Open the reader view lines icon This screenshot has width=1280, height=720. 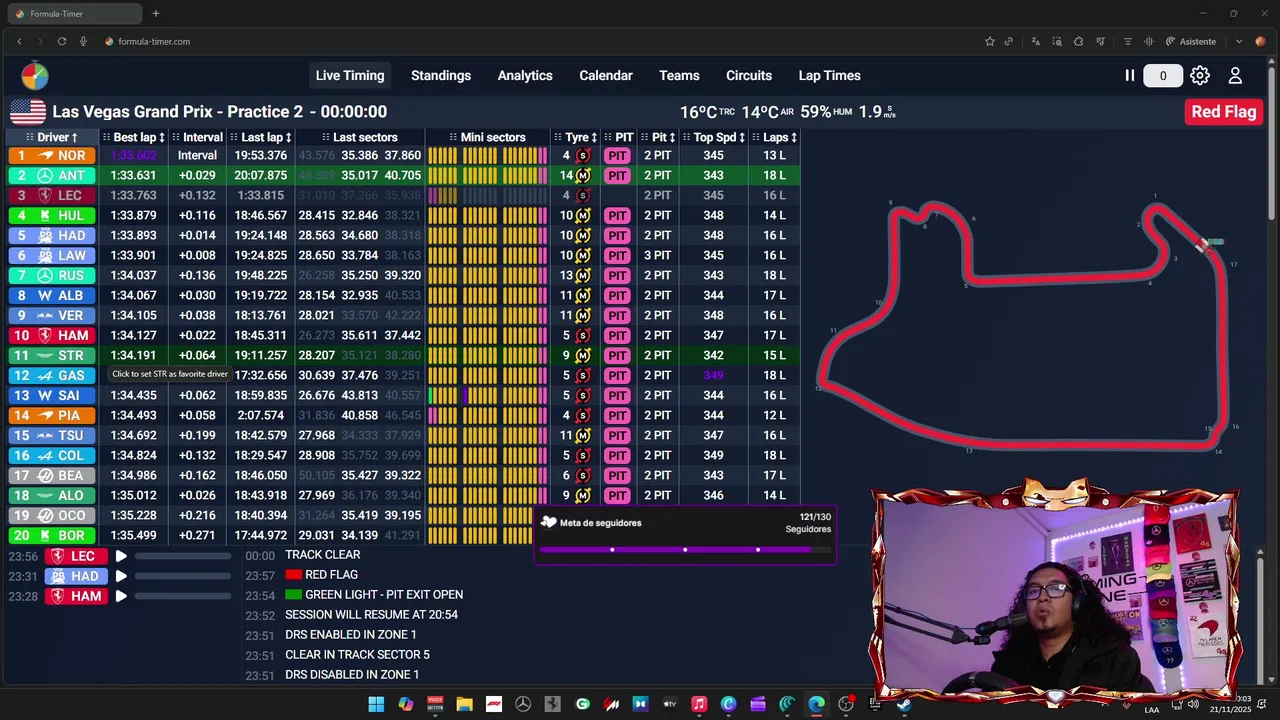tap(1128, 41)
